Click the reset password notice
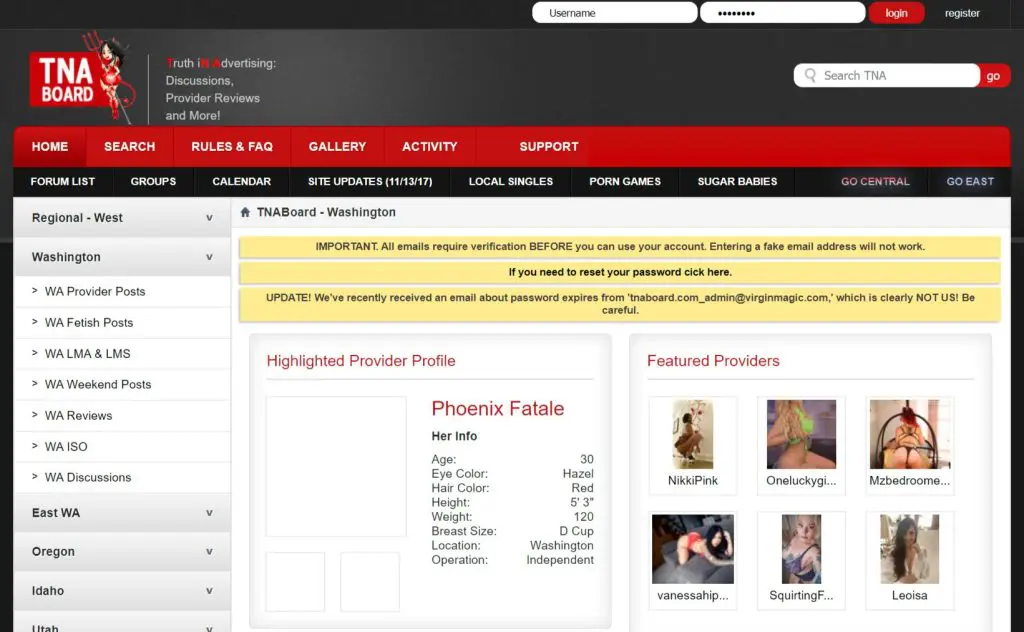The image size is (1024, 632). click(x=620, y=272)
